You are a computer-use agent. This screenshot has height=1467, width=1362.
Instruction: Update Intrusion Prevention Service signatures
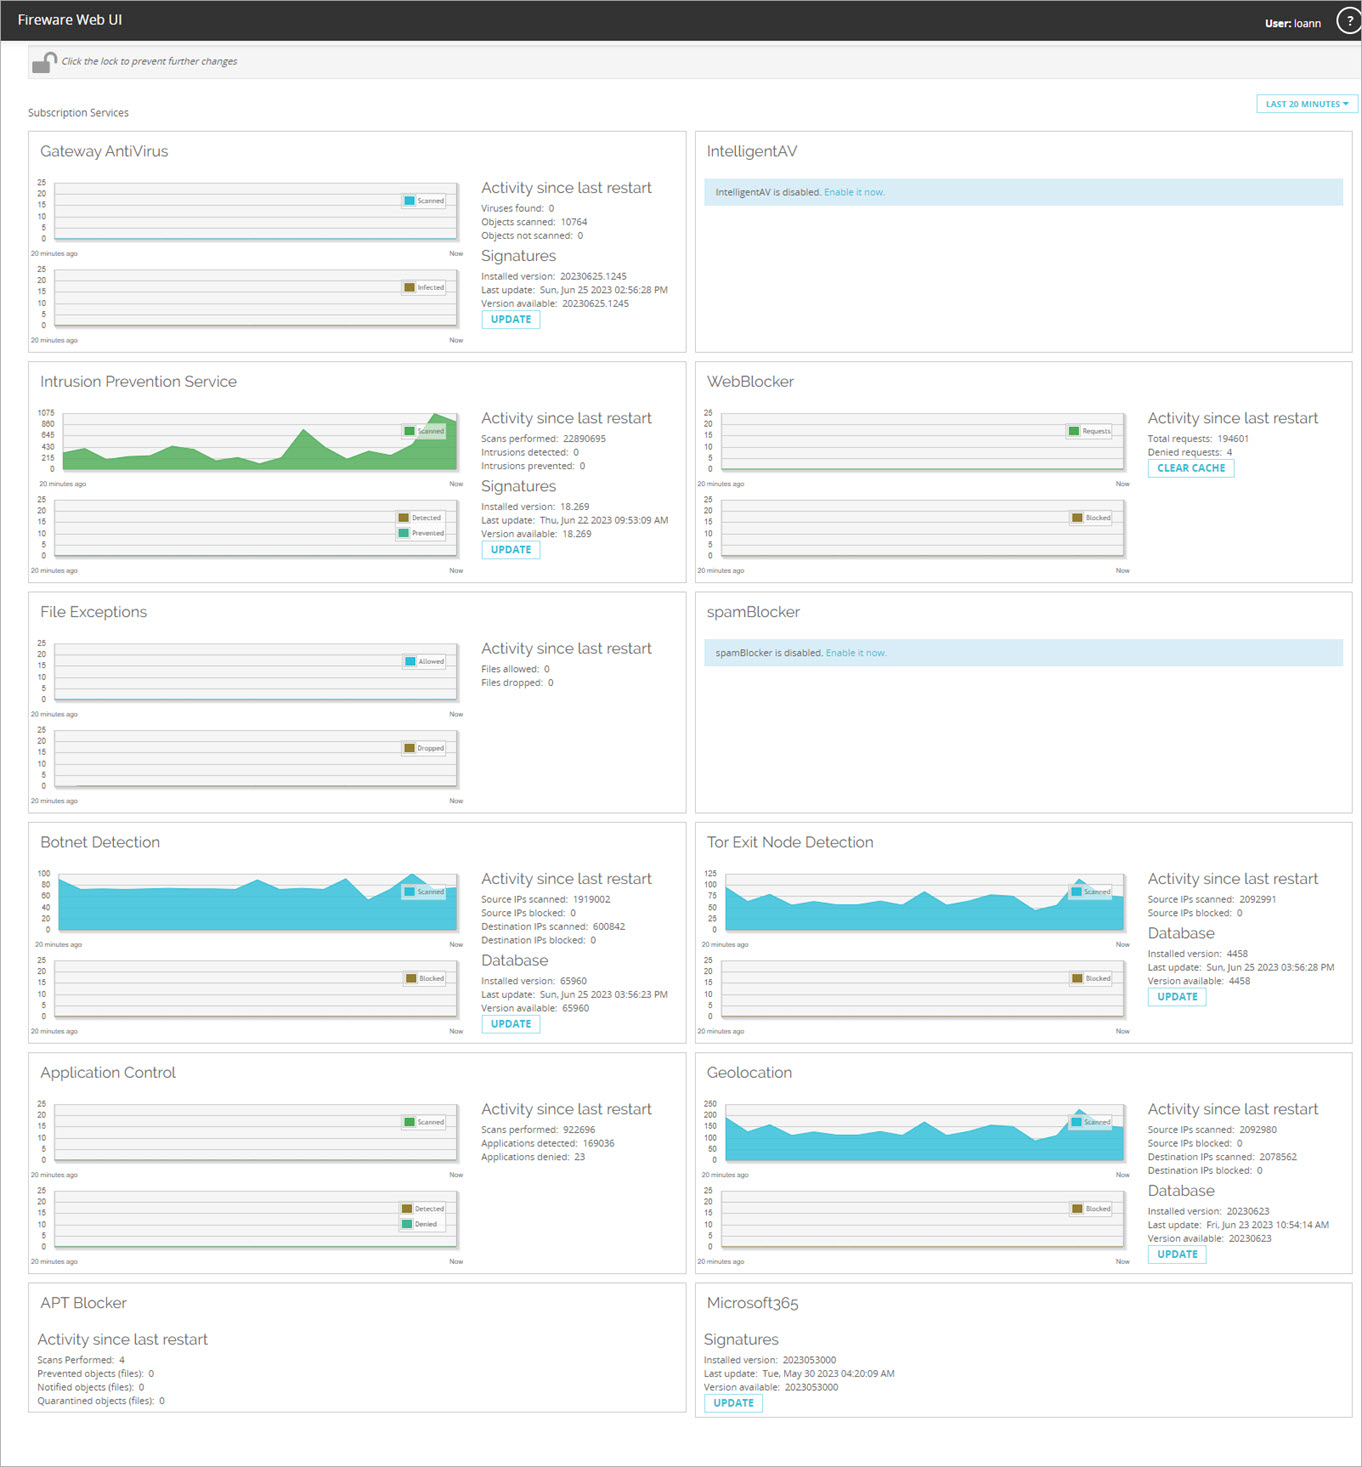point(510,550)
